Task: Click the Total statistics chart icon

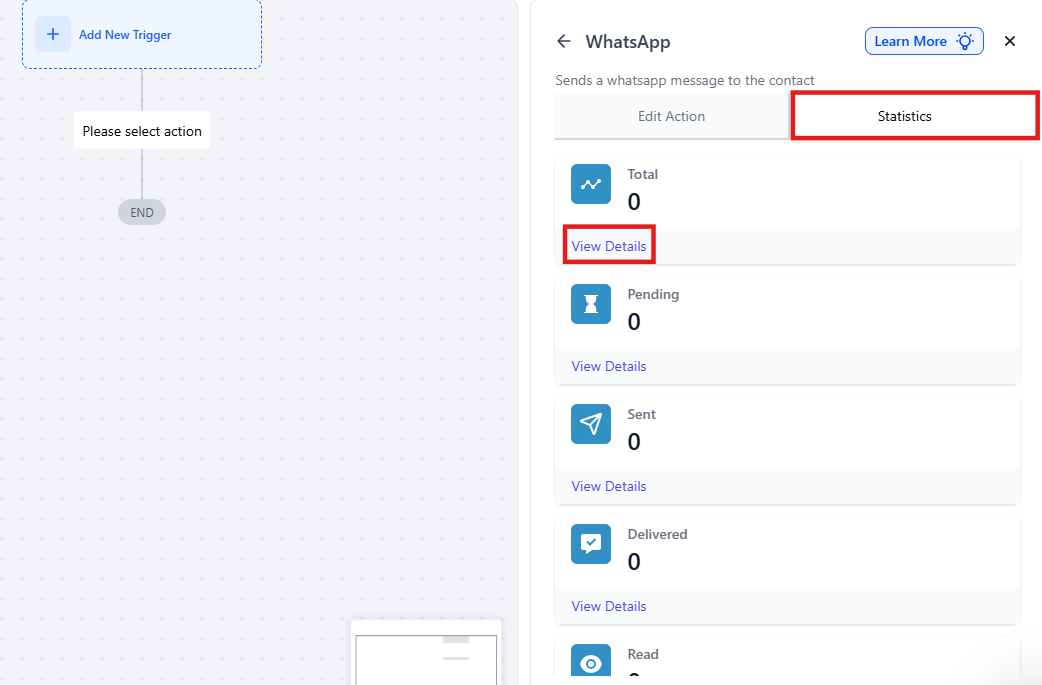Action: pos(591,184)
